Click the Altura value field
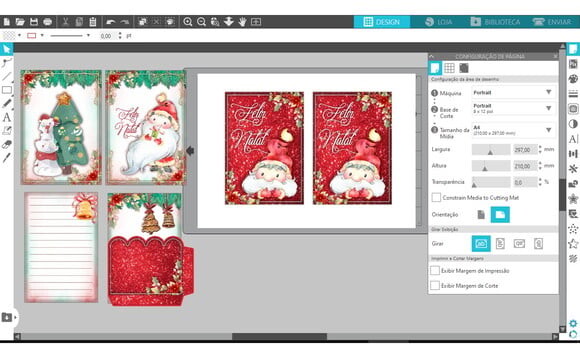 [525, 166]
